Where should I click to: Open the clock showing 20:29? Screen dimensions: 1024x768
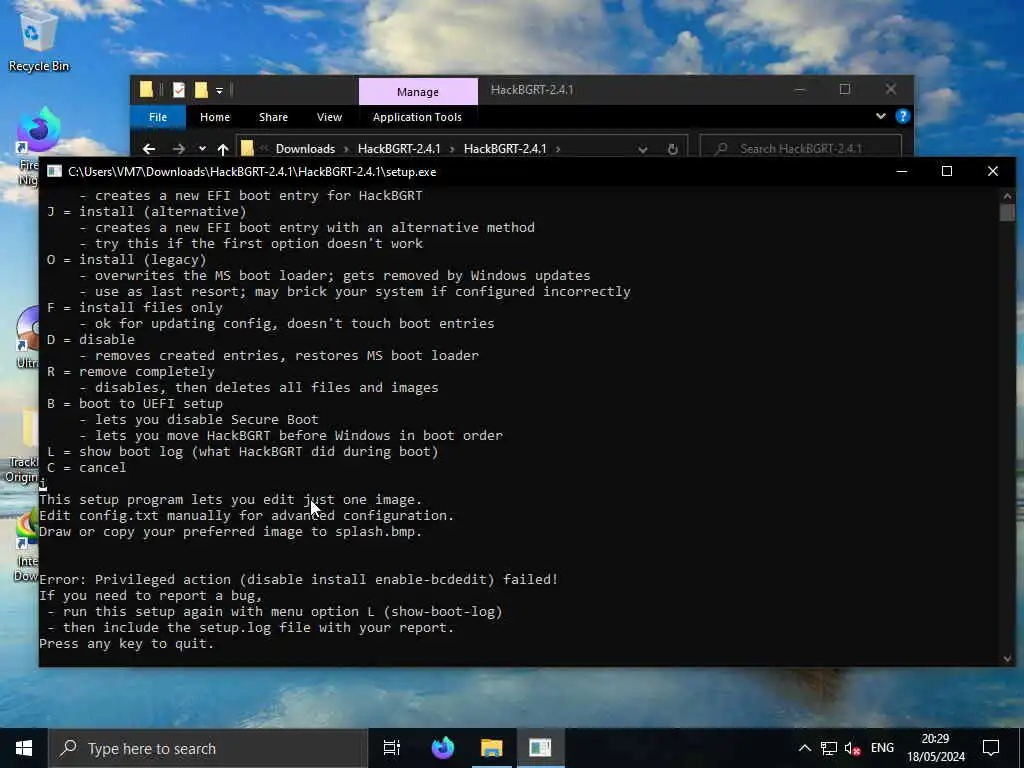pyautogui.click(x=935, y=748)
